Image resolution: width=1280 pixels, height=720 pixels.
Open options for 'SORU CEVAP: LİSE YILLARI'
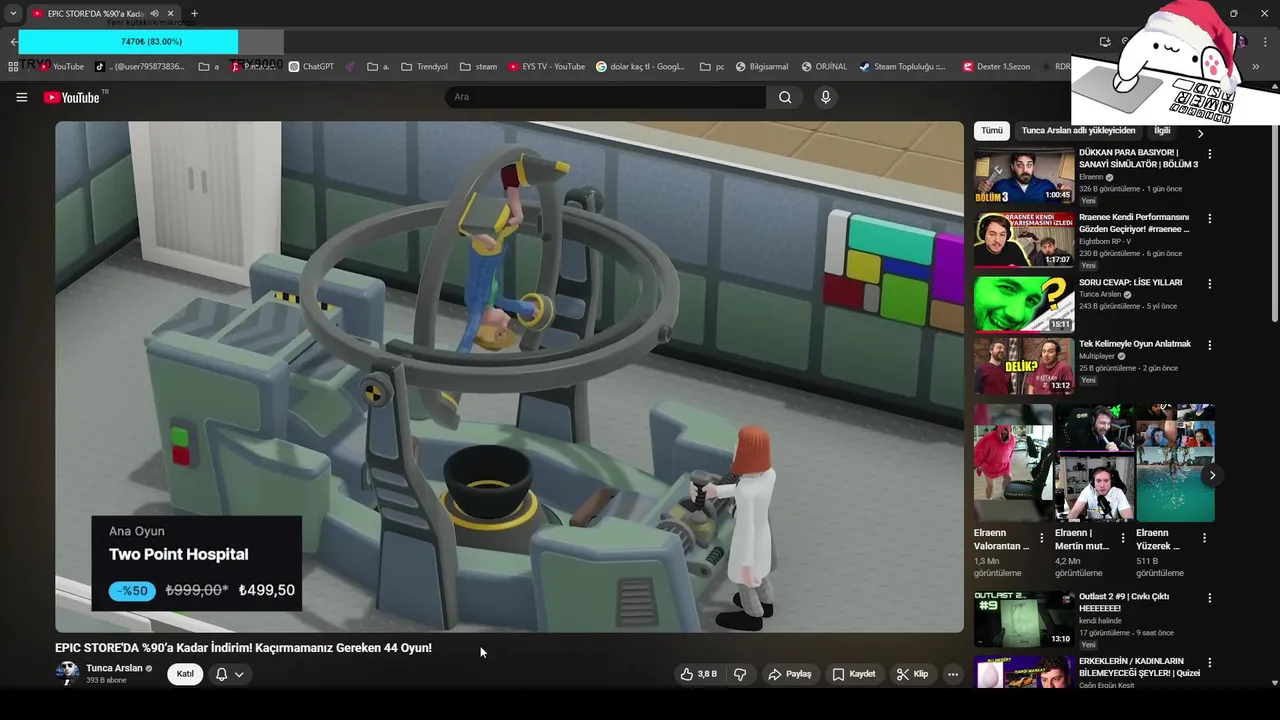pos(1209,284)
